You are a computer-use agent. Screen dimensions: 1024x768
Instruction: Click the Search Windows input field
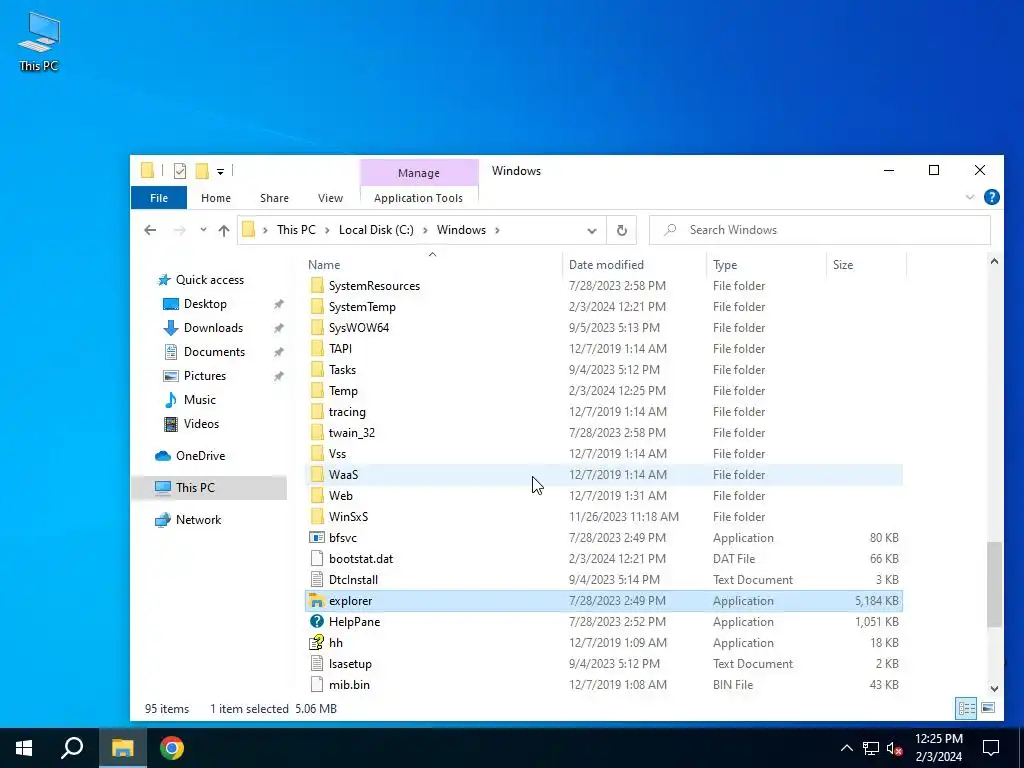(x=820, y=230)
